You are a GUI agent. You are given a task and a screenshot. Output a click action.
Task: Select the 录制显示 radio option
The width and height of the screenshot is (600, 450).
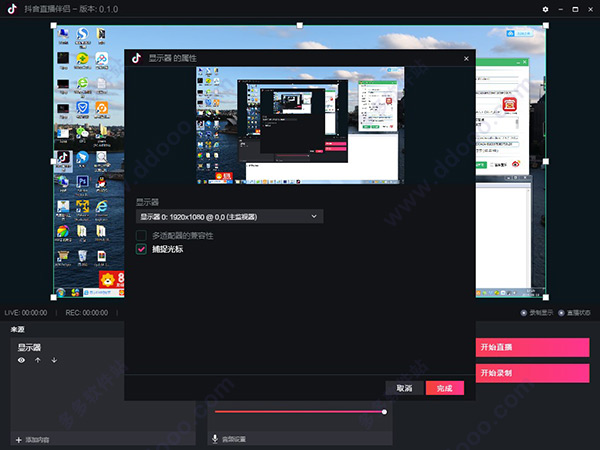(x=523, y=313)
